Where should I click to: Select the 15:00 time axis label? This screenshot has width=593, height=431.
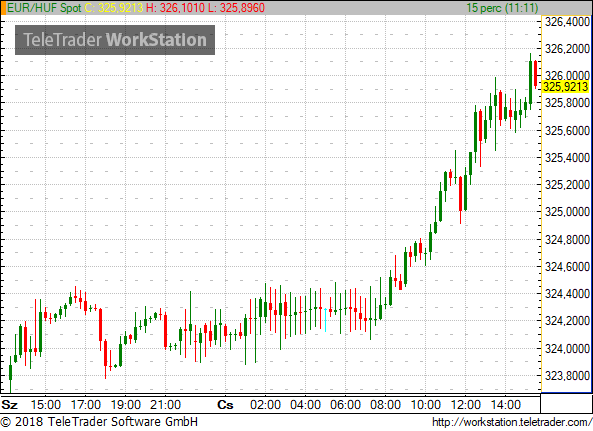point(45,405)
